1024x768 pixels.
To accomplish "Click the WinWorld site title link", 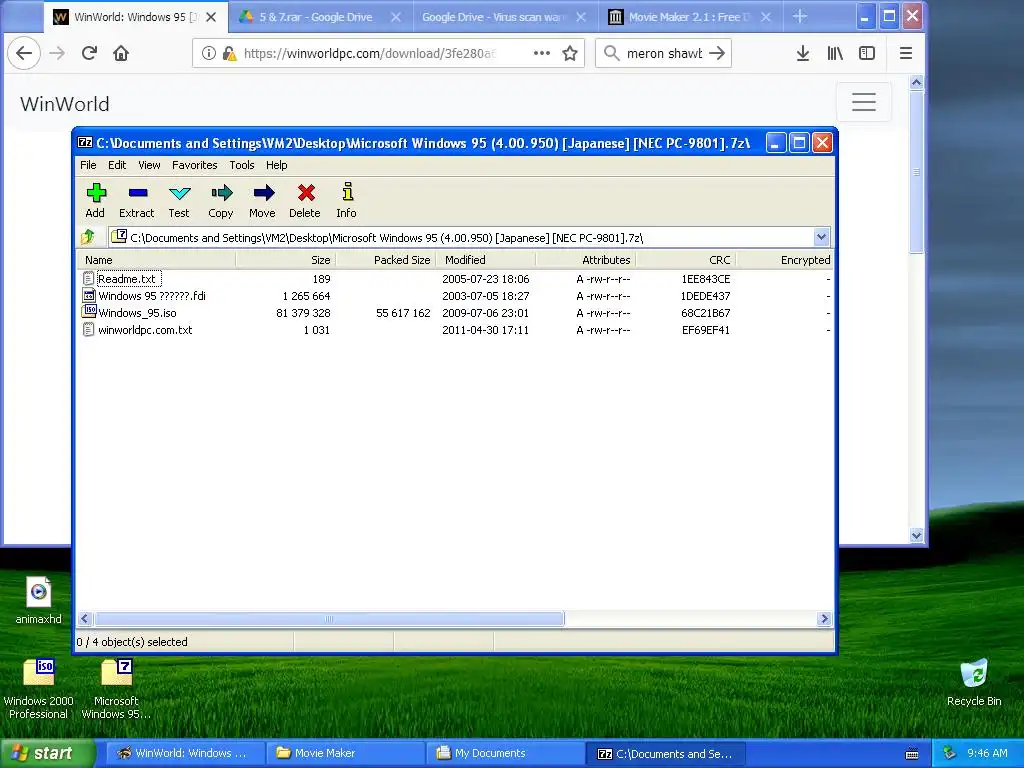I will coord(65,104).
